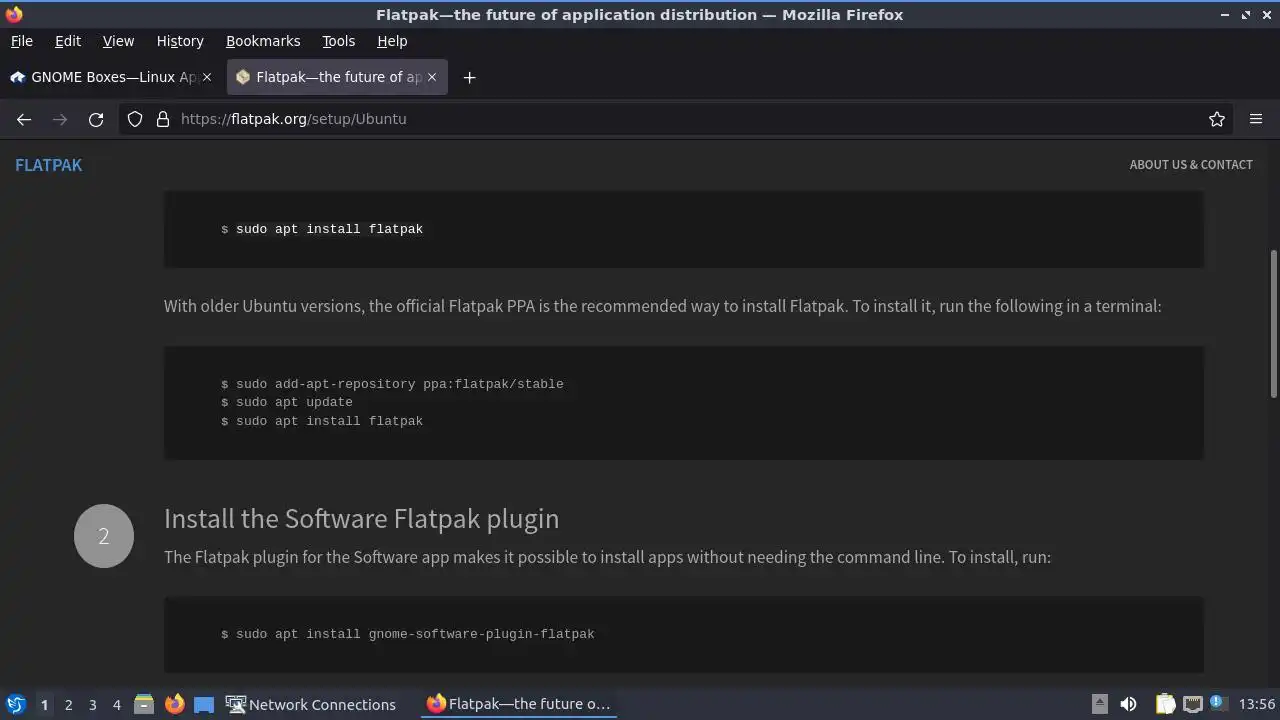1280x720 pixels.
Task: Open the LXQt application menu in the panel
Action: (15, 704)
